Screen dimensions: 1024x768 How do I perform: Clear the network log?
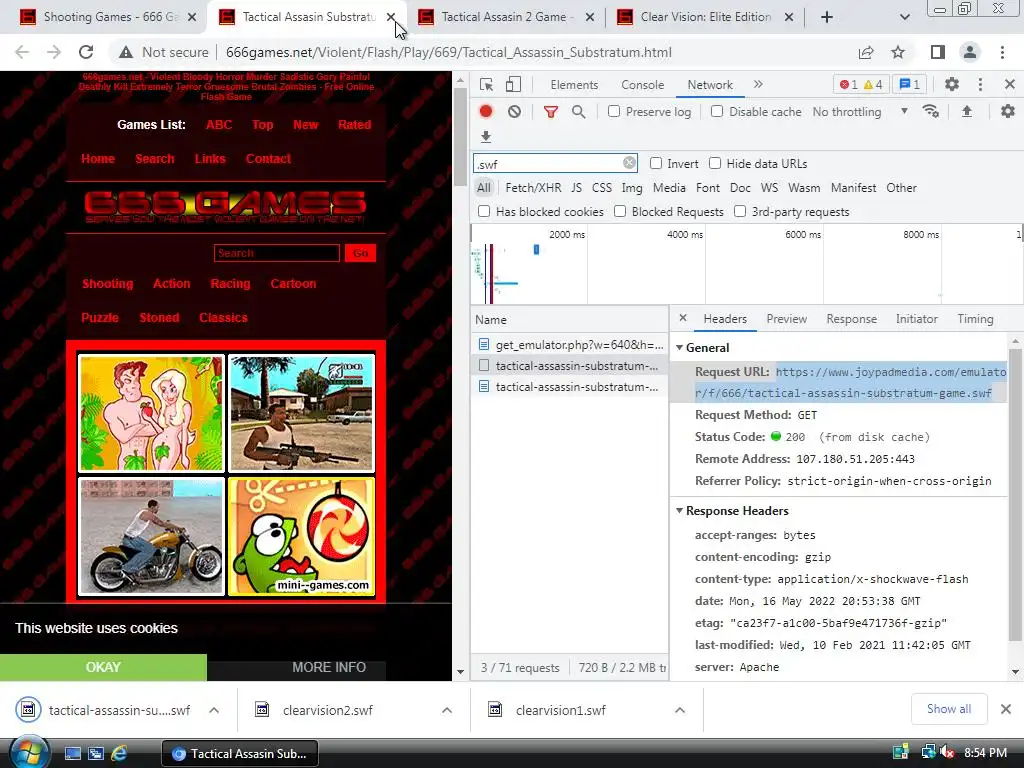515,112
